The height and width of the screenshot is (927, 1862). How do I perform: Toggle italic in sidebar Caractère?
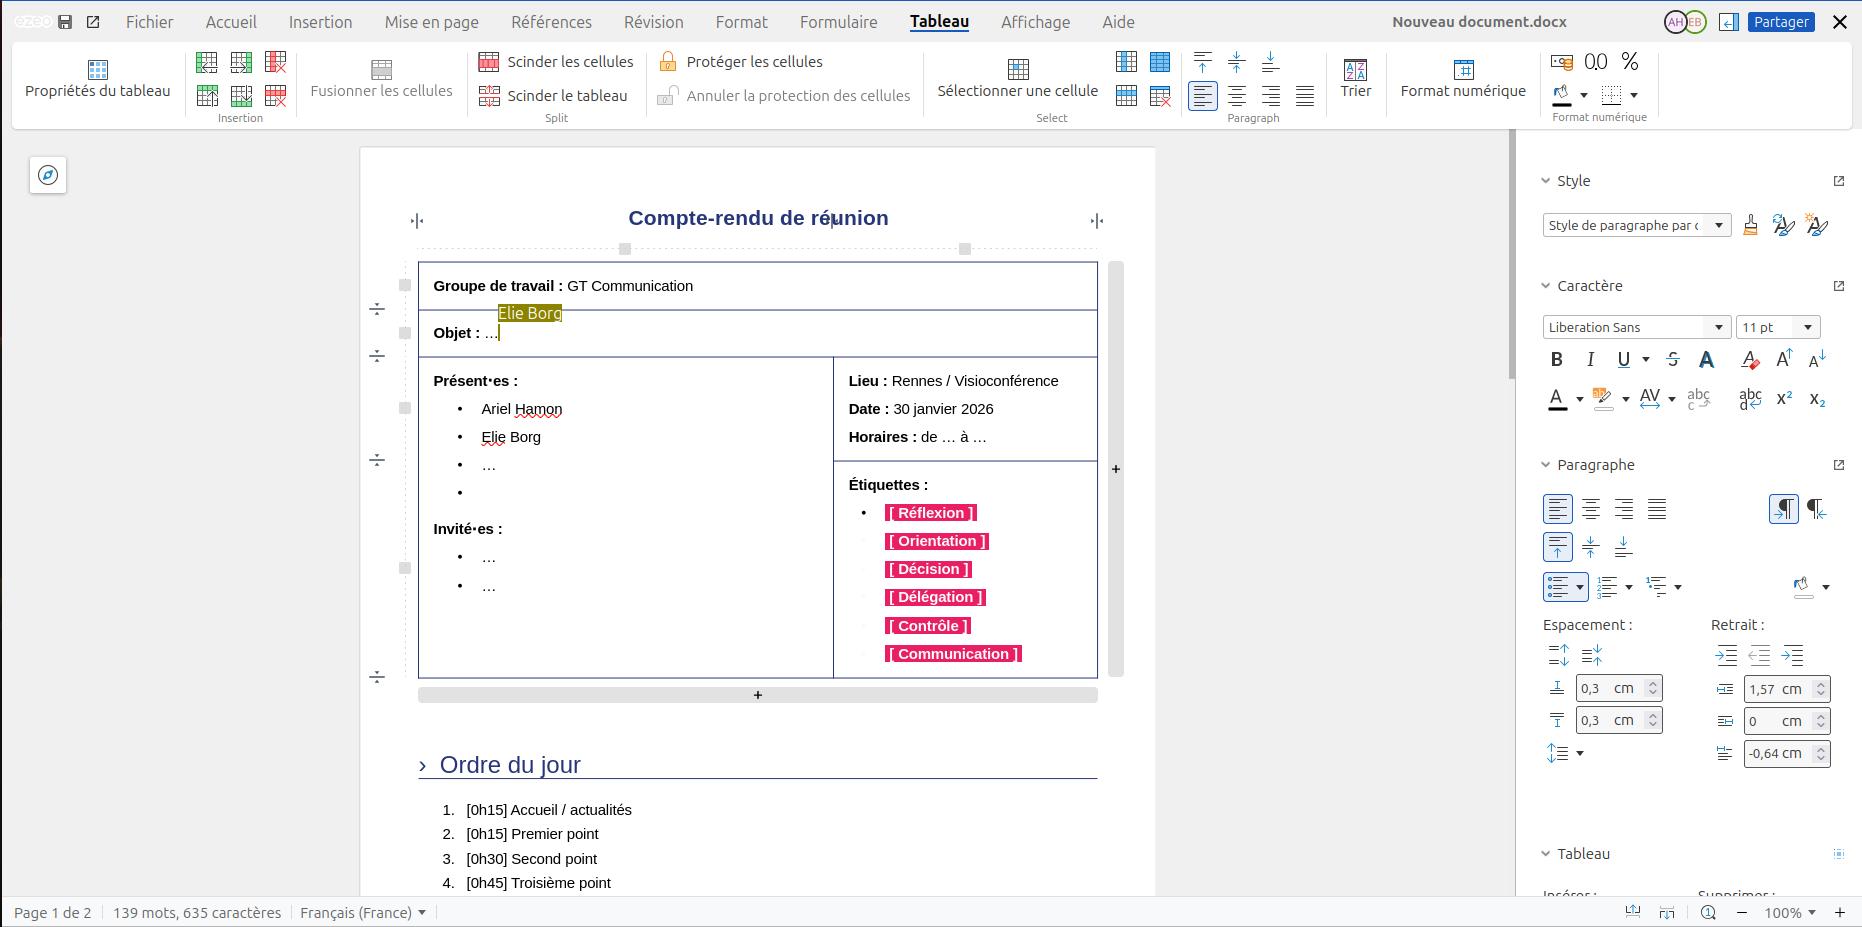pos(1590,360)
